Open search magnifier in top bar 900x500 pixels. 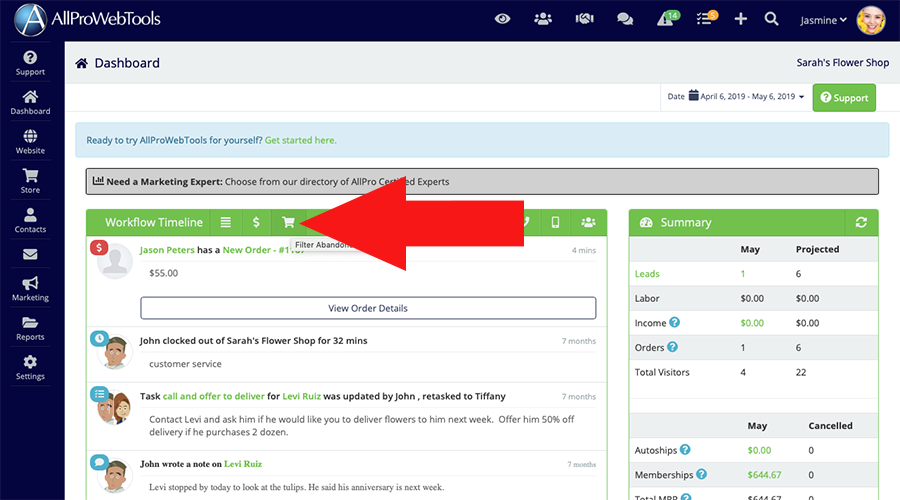point(771,19)
